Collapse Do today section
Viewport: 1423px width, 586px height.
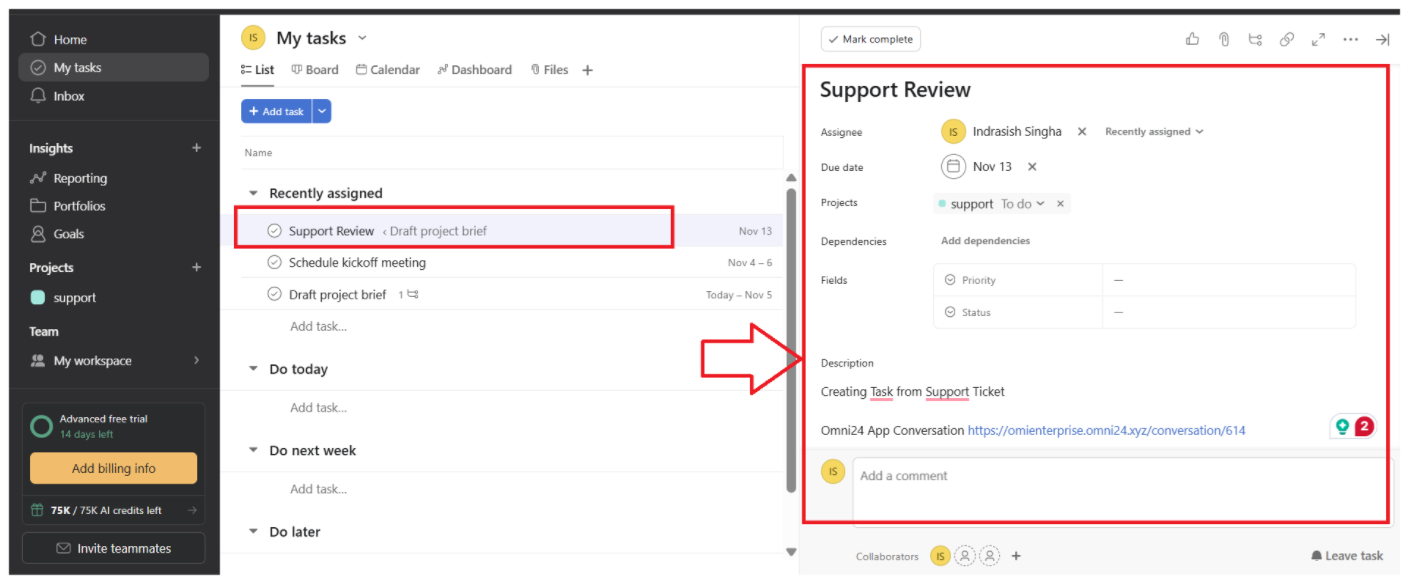click(253, 369)
